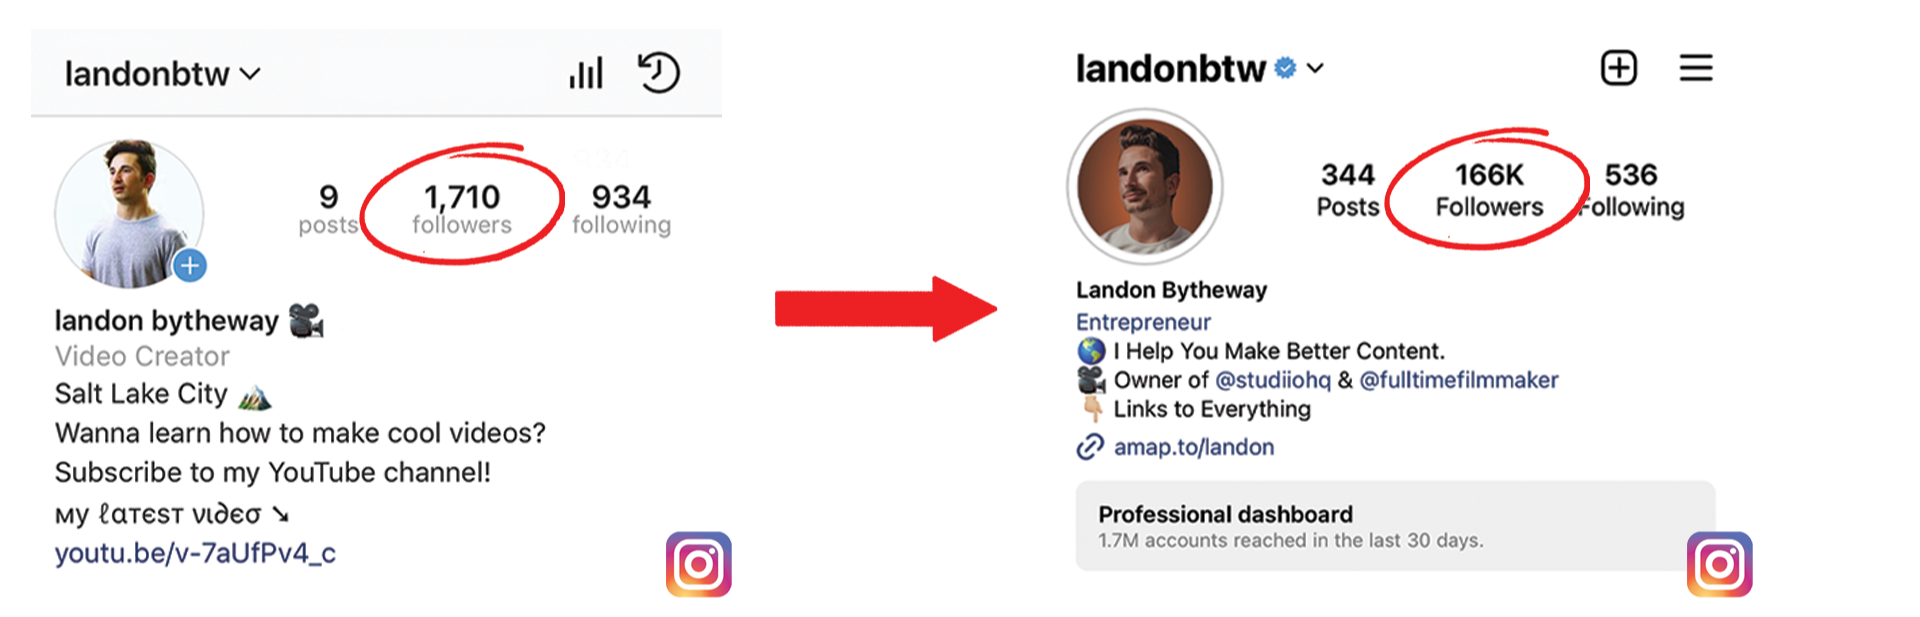Open the @studiiohq mention
Viewport: 1920px width, 617px height.
click(x=1273, y=380)
